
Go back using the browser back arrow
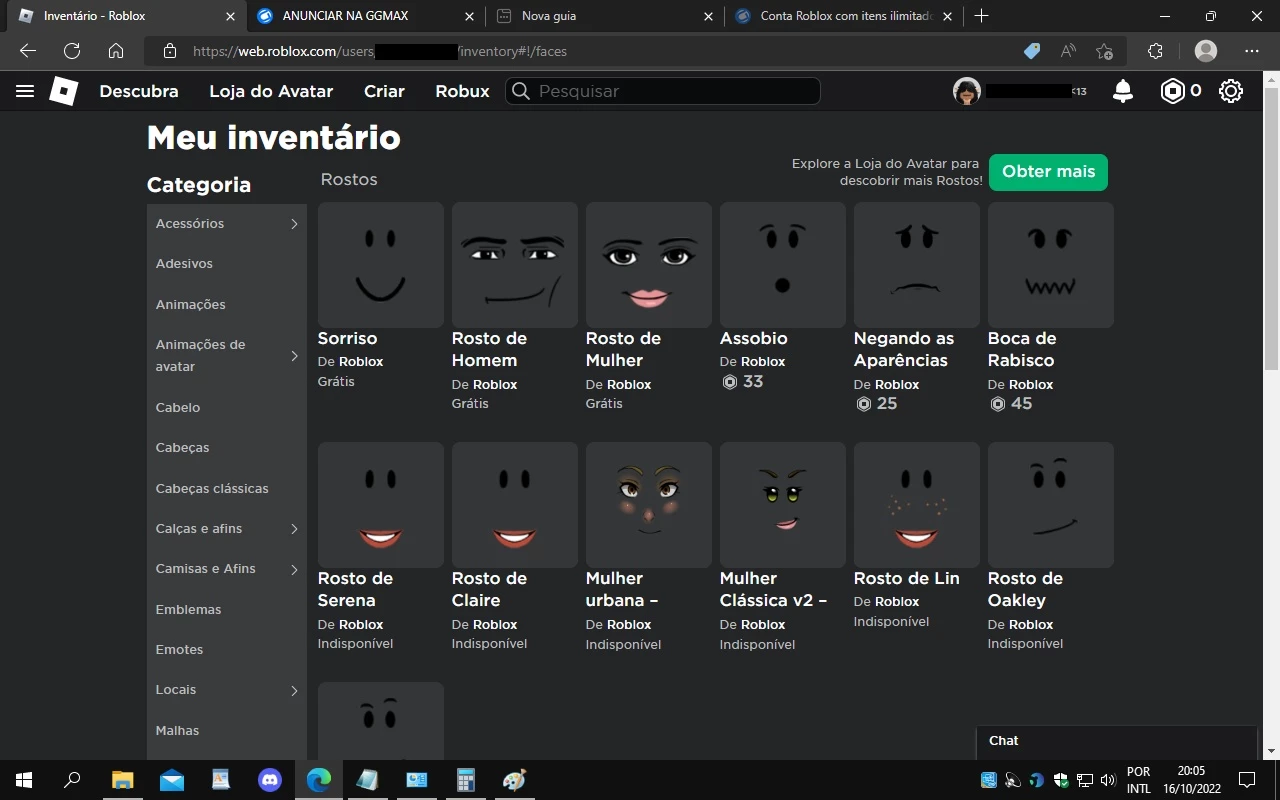[28, 51]
